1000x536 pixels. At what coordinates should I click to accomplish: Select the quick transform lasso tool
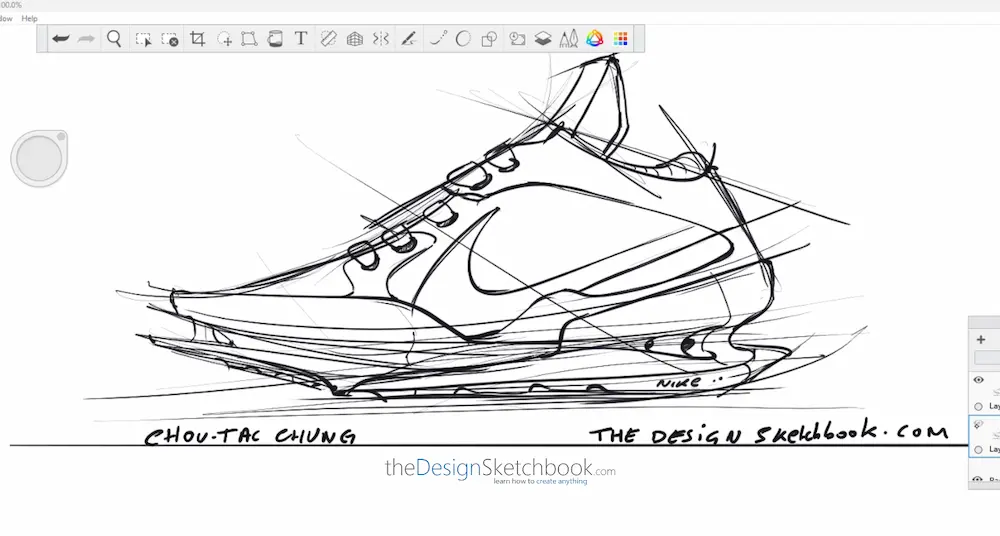point(224,40)
